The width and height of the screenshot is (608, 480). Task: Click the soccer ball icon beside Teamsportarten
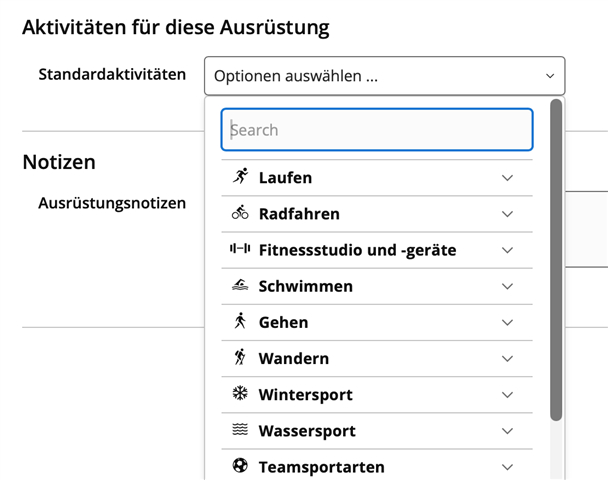240,466
